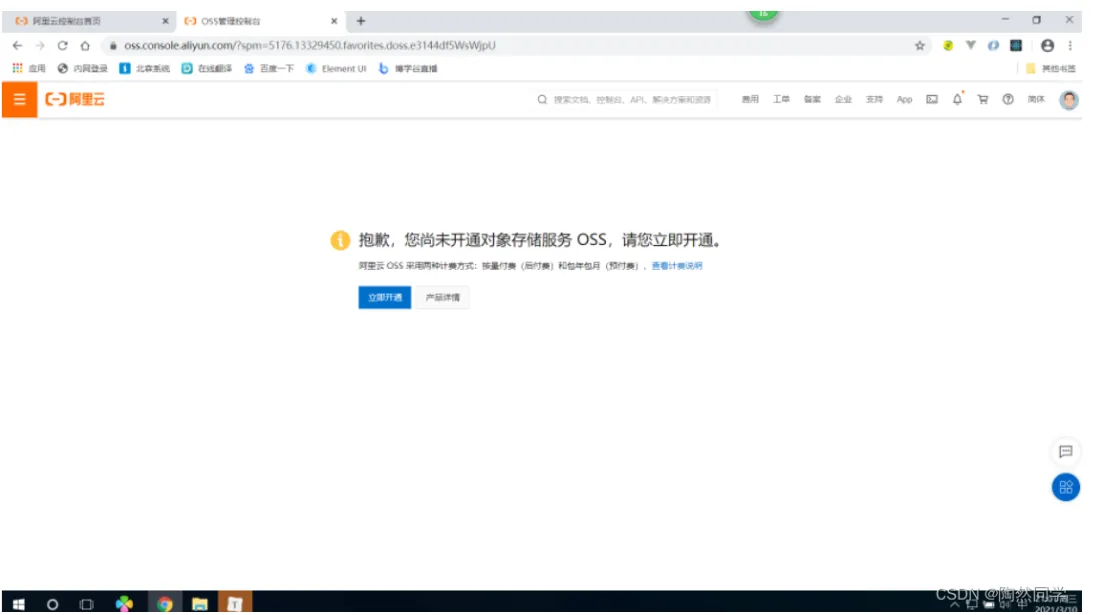Go to the Aliyun logo homepage
1104x615 pixels.
coord(75,99)
